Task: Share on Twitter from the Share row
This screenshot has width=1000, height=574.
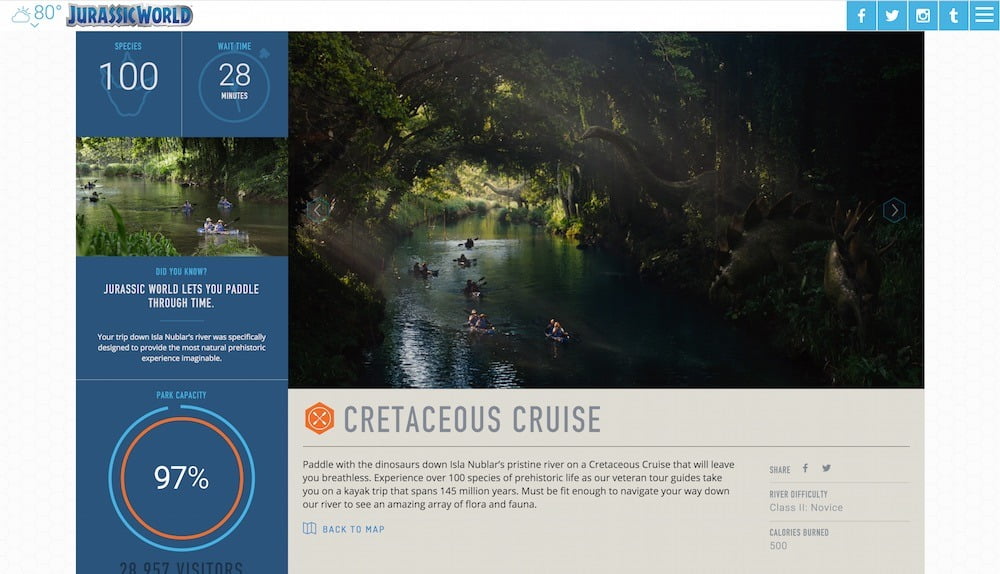Action: click(x=827, y=468)
